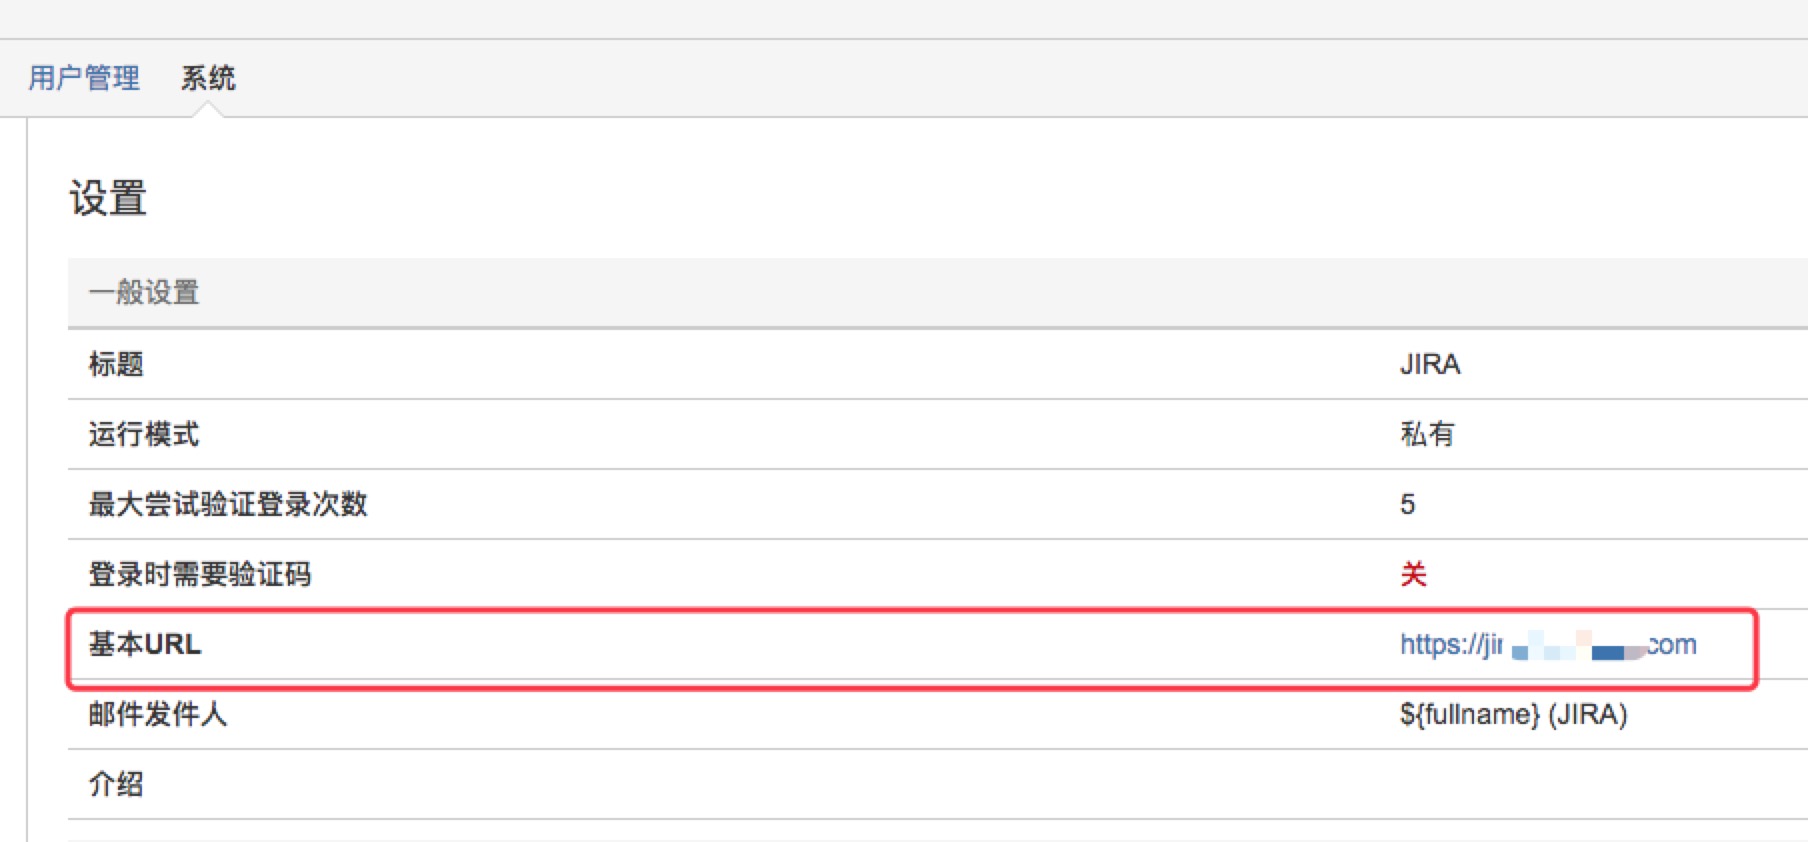Click the red 关 captcha status
1808x842 pixels.
(1413, 574)
